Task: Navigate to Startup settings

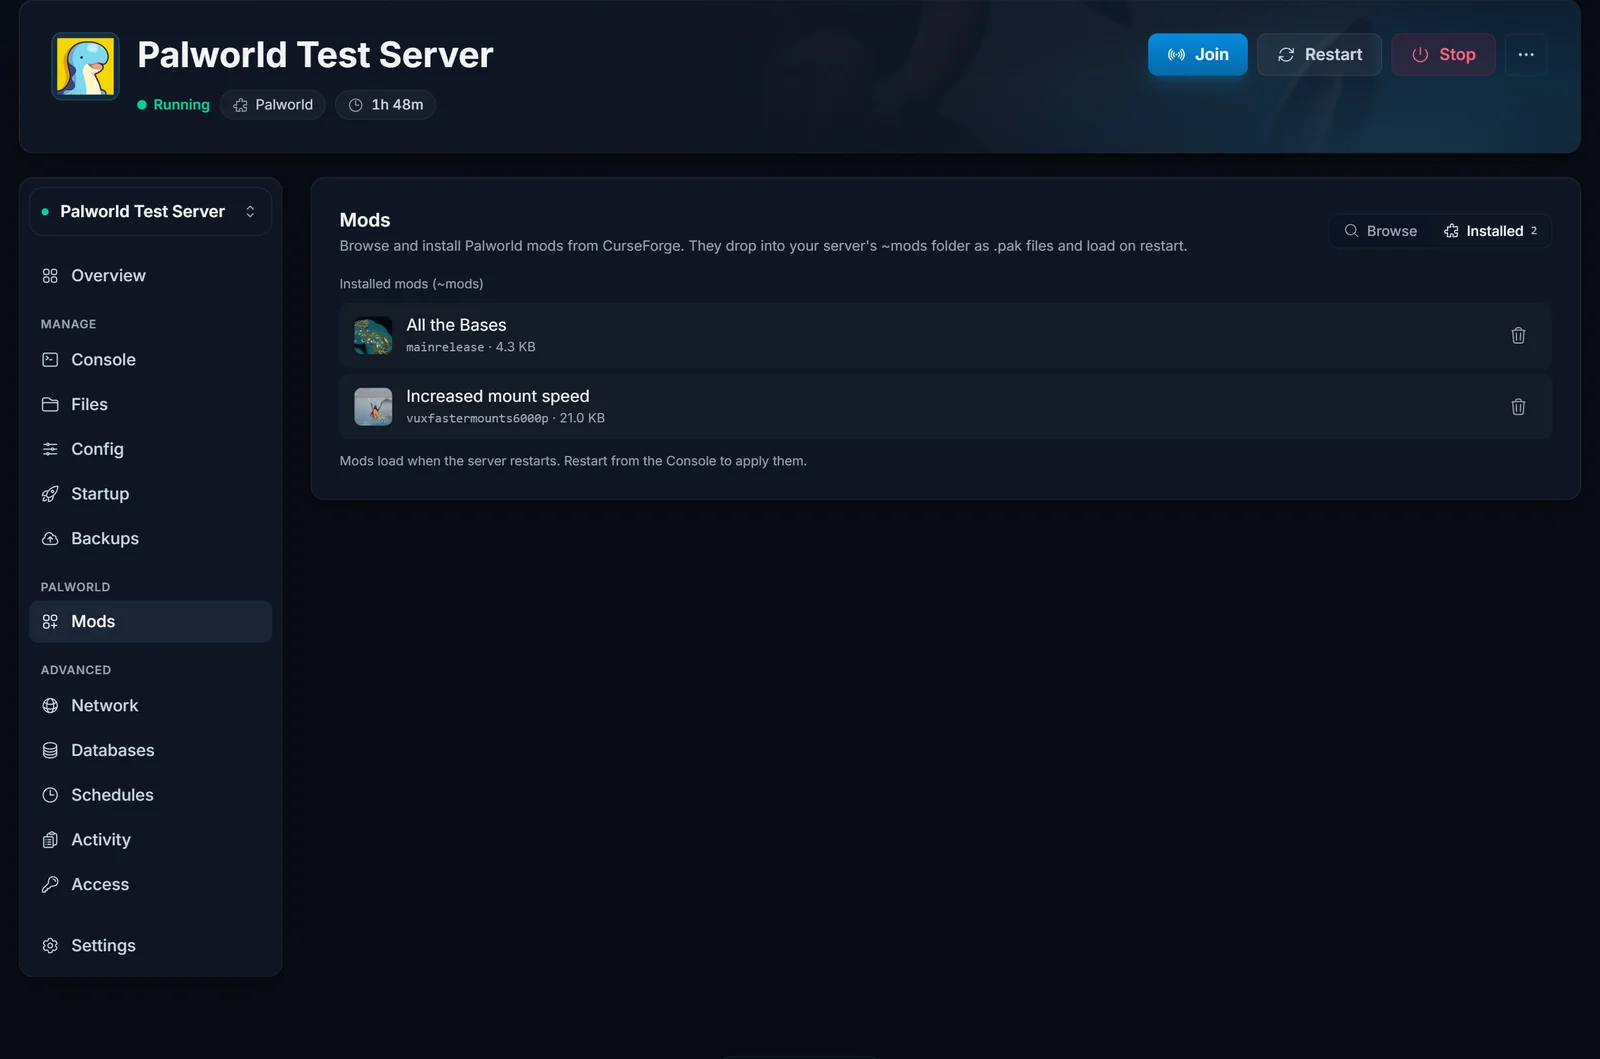Action: point(150,493)
